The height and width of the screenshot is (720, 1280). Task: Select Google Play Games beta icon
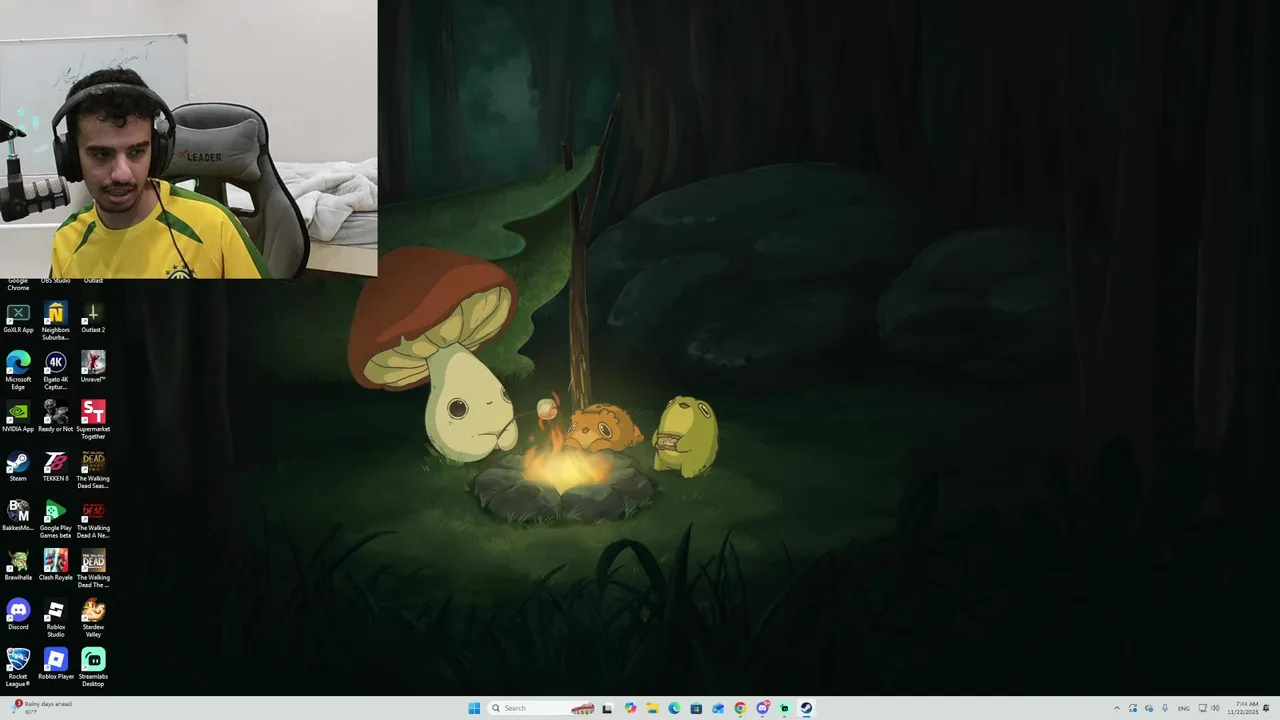[x=55, y=520]
